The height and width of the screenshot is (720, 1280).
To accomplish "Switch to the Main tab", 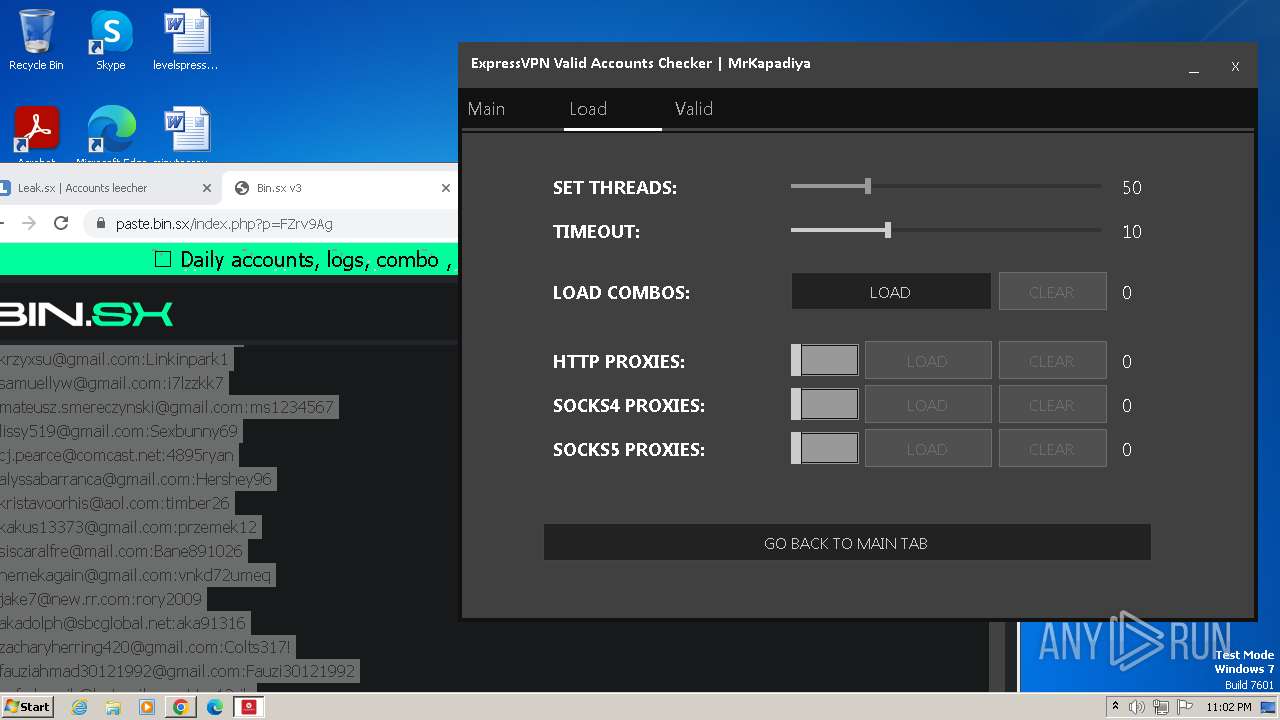I will click(x=486, y=109).
